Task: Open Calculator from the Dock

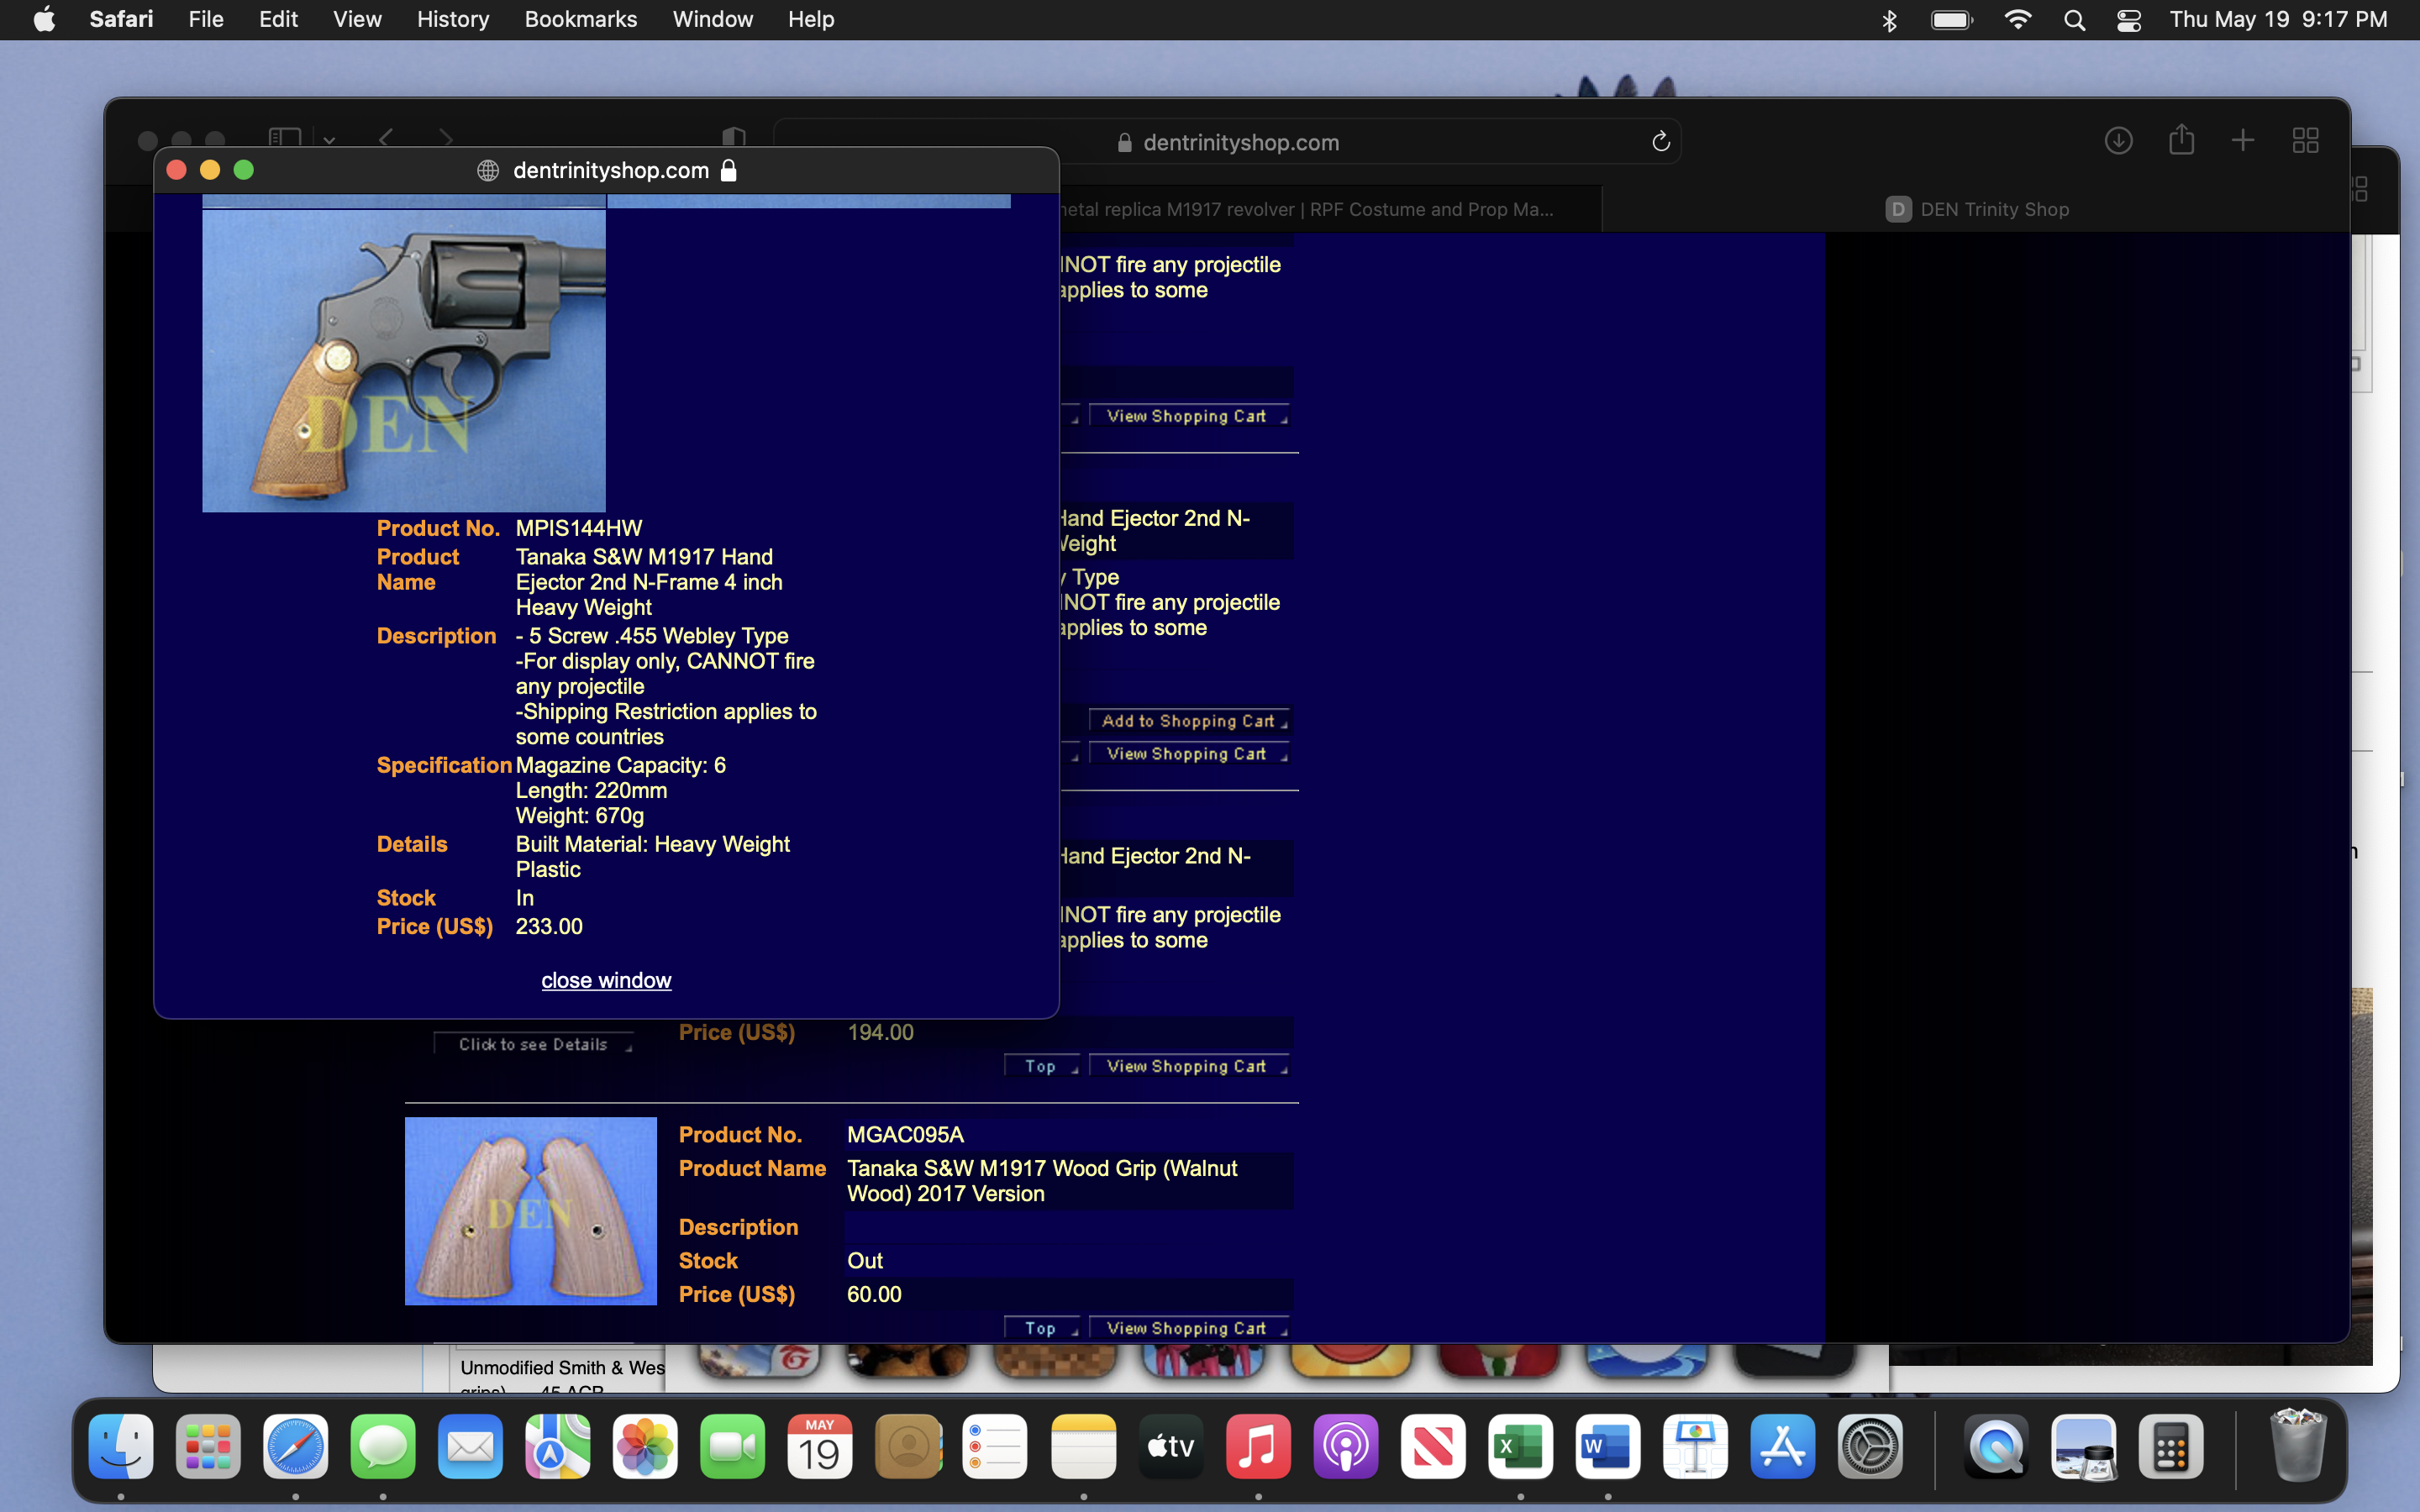Action: pyautogui.click(x=2170, y=1446)
